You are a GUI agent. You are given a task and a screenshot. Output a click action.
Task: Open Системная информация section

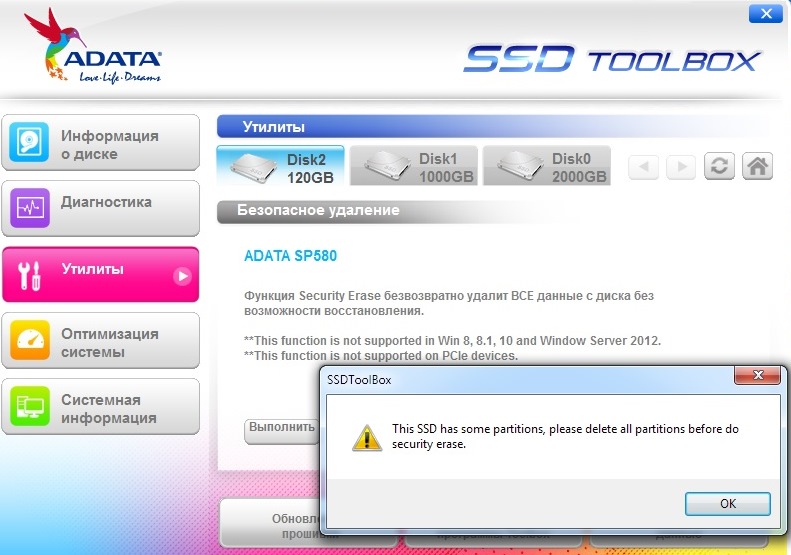pyautogui.click(x=101, y=407)
